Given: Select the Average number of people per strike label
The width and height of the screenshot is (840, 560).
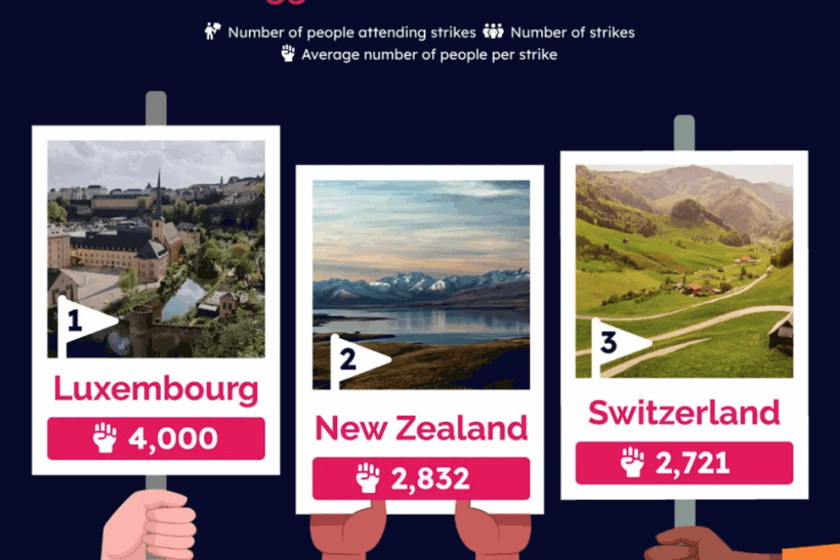Looking at the screenshot, I should coord(429,55).
